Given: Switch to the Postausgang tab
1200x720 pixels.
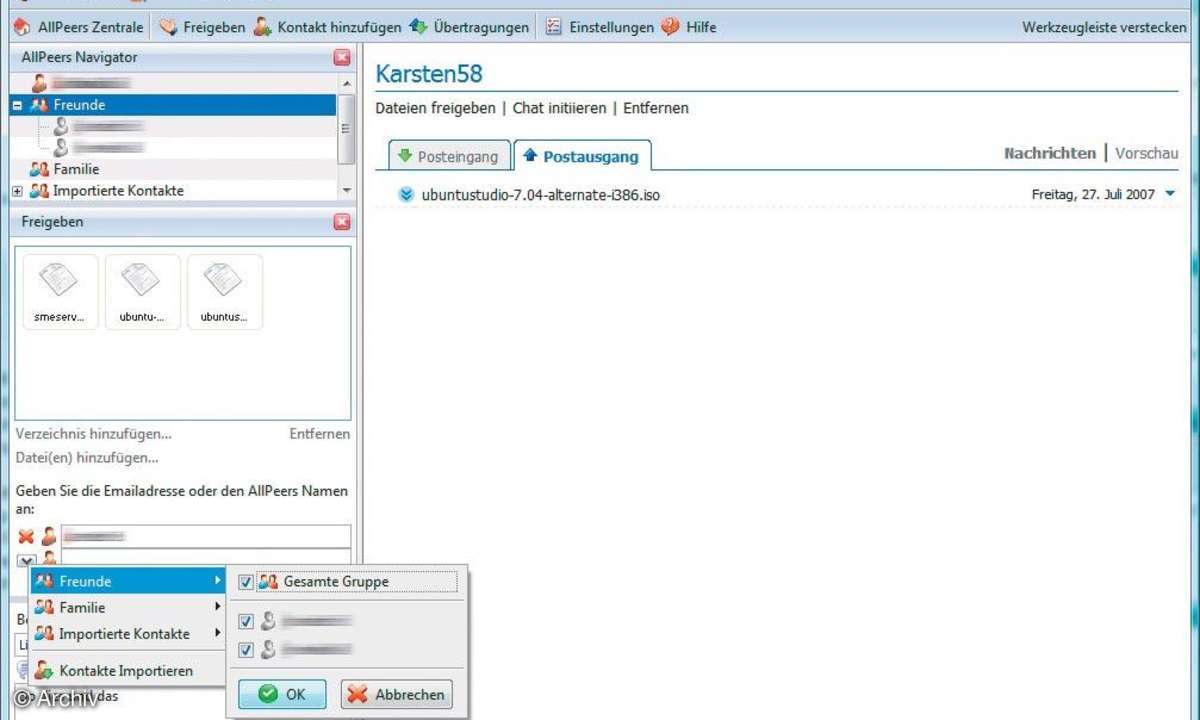Looking at the screenshot, I should coord(582,156).
